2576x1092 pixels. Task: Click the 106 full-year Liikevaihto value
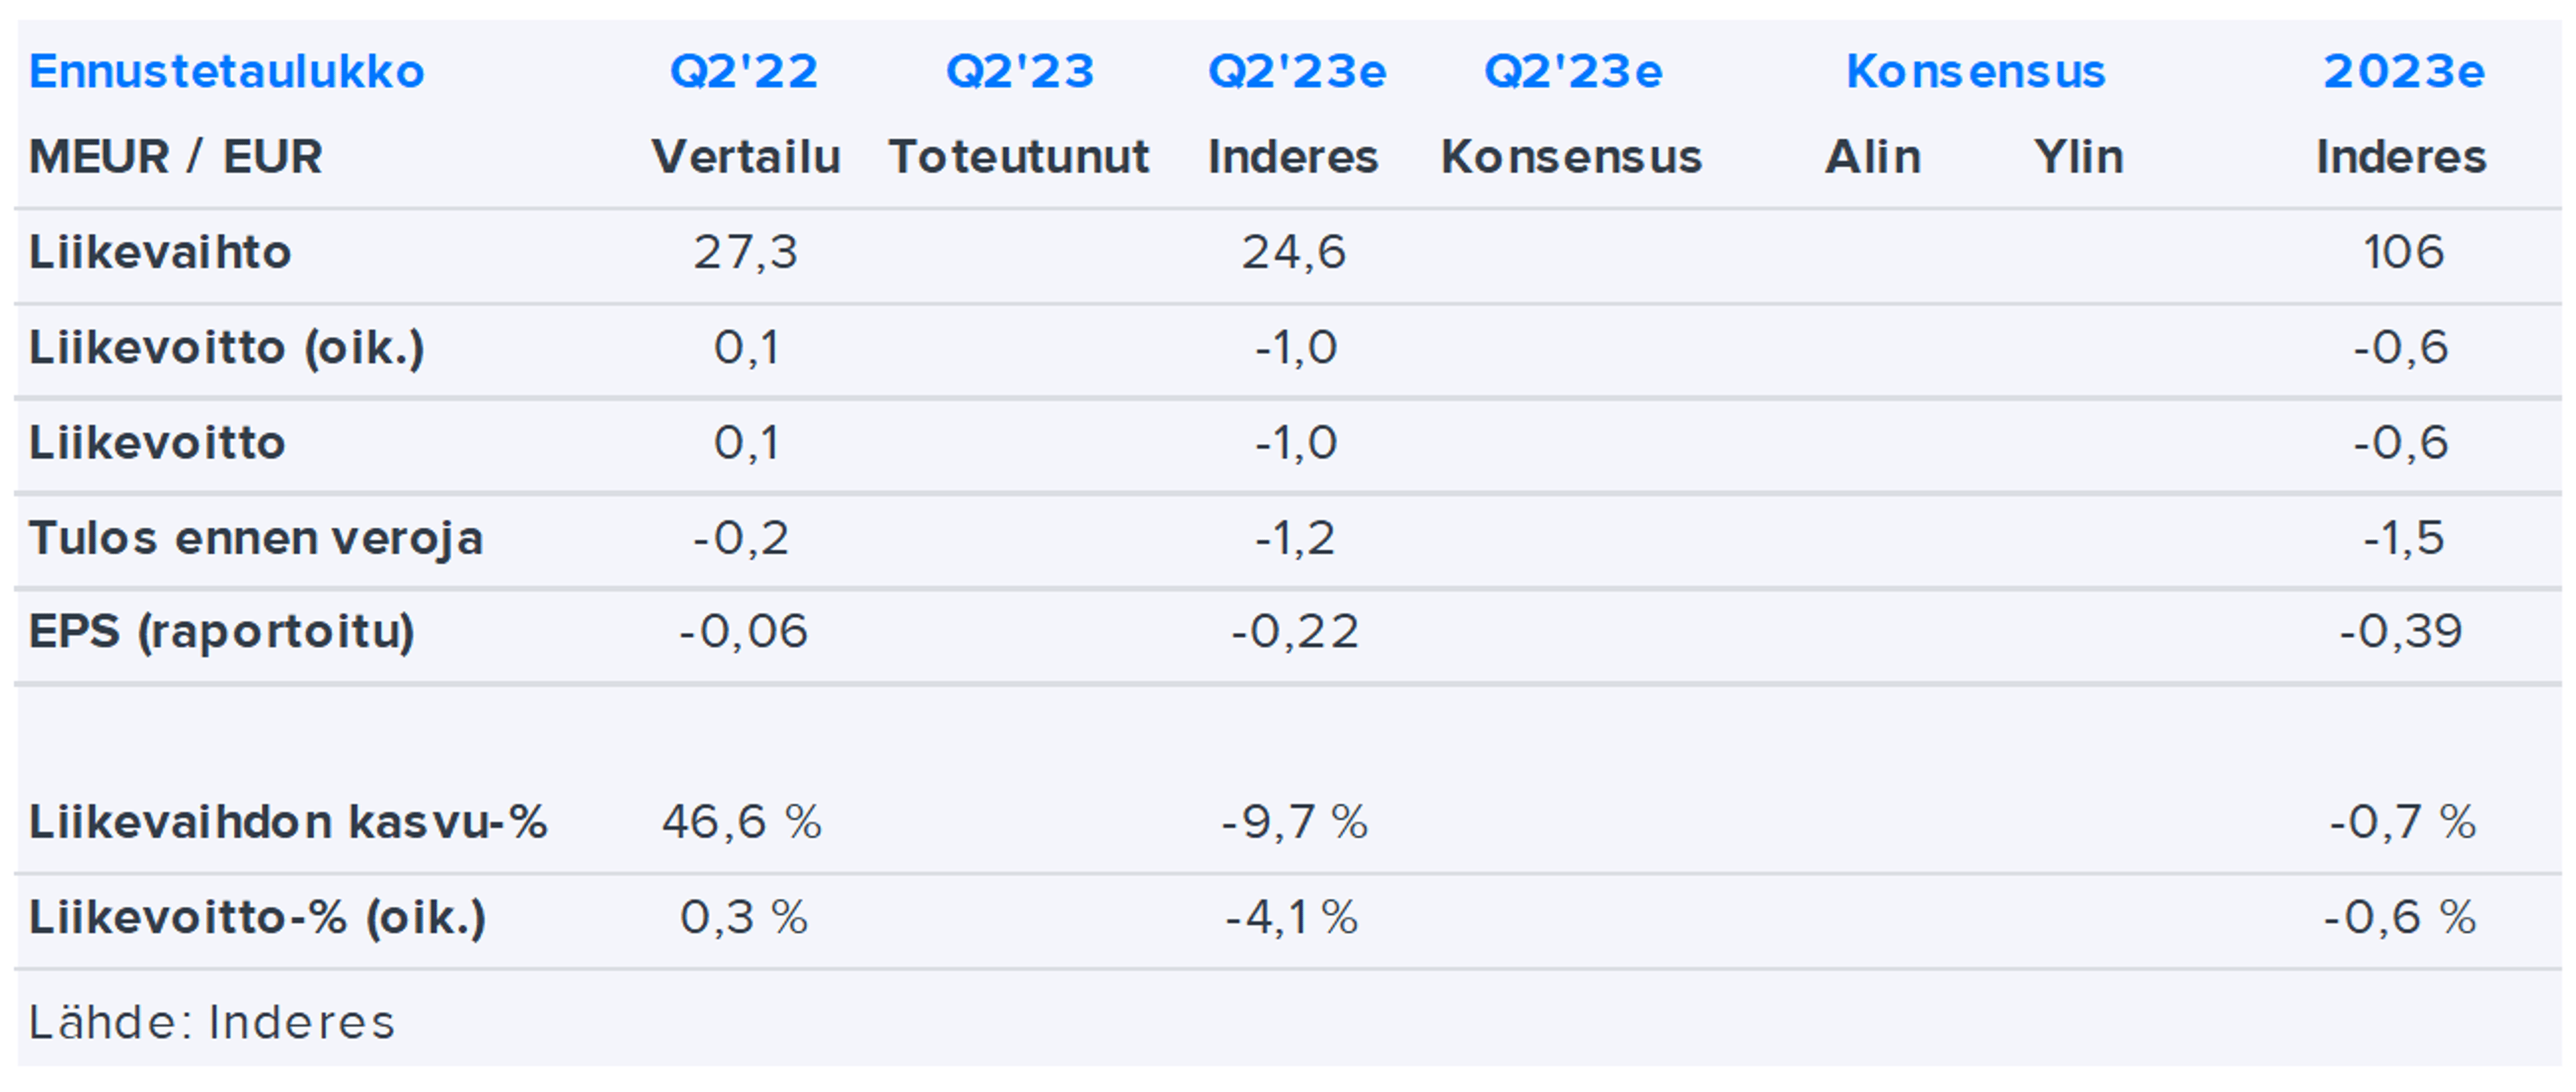(2403, 252)
